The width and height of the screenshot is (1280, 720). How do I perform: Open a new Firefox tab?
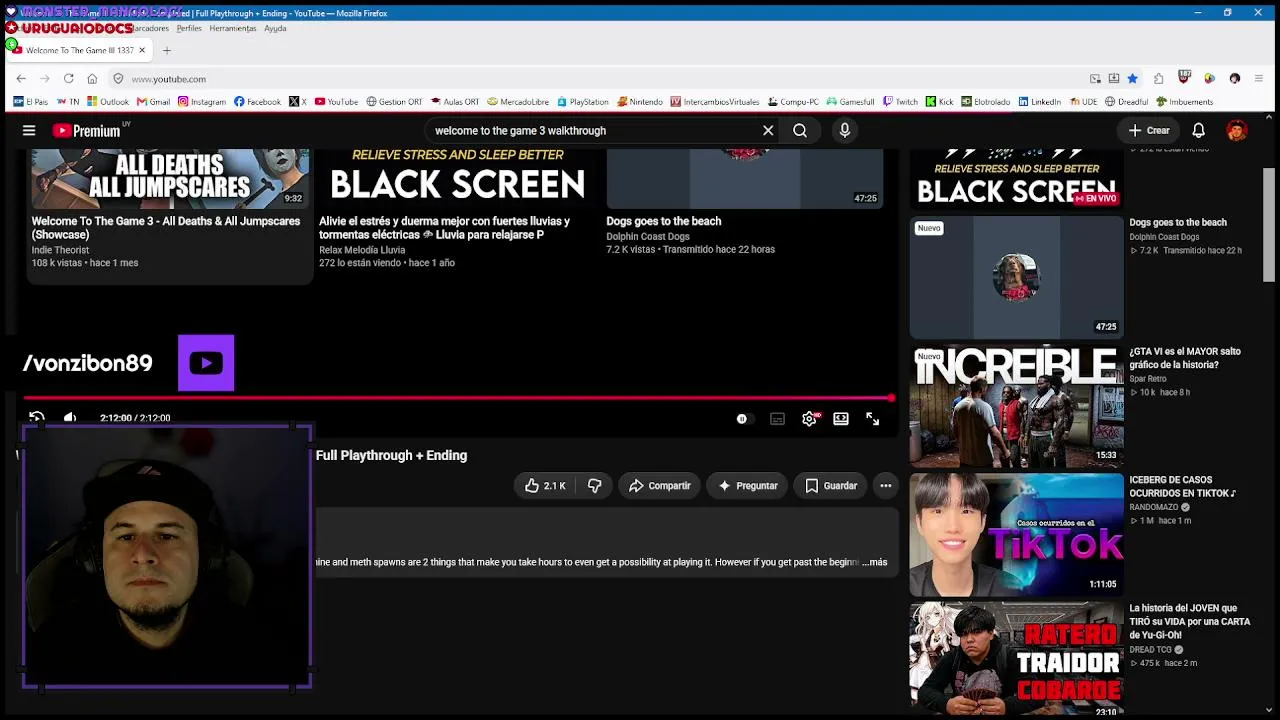tap(167, 50)
